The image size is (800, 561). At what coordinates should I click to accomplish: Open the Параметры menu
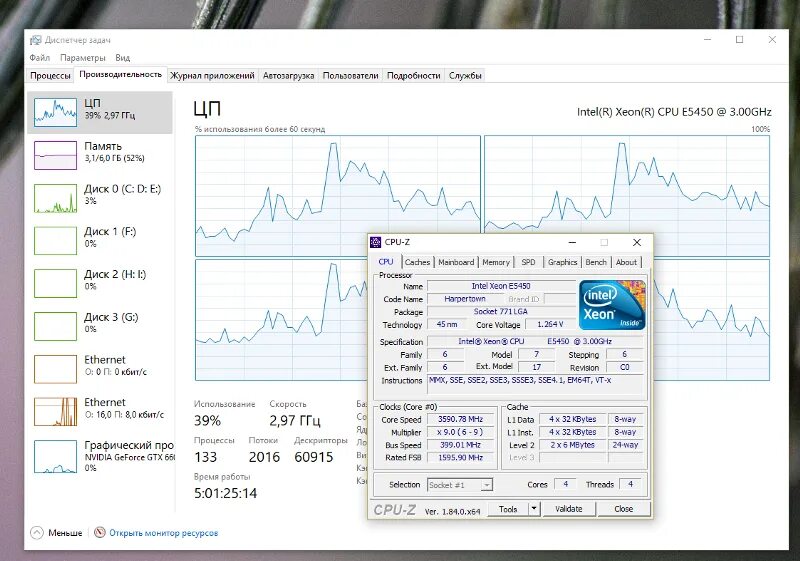(83, 58)
